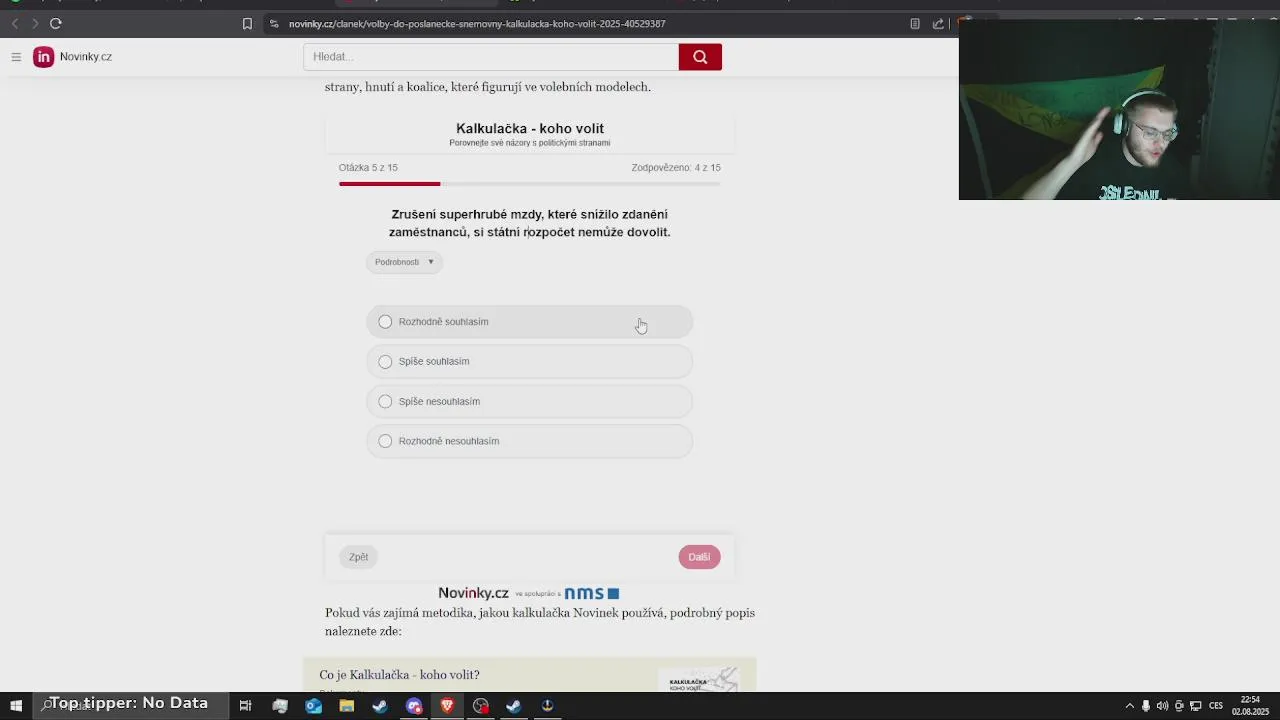Open the clock and date 22:54
This screenshot has width=1280, height=720.
pyautogui.click(x=1250, y=706)
